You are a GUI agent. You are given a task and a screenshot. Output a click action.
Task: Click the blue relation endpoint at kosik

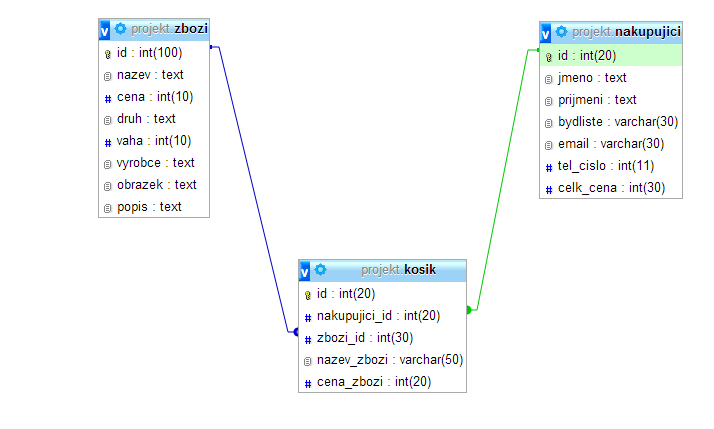(295, 331)
